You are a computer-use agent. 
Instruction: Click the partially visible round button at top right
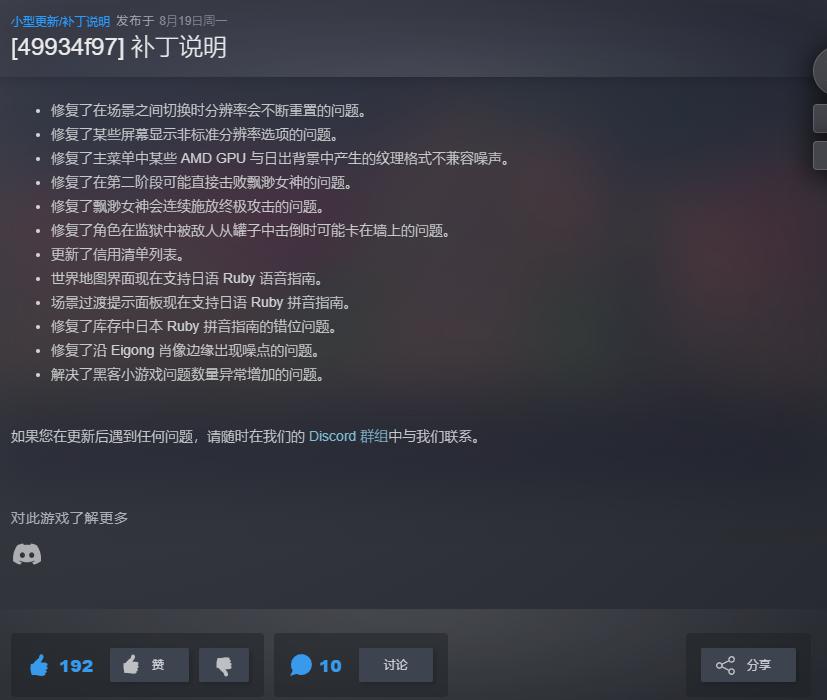point(820,70)
